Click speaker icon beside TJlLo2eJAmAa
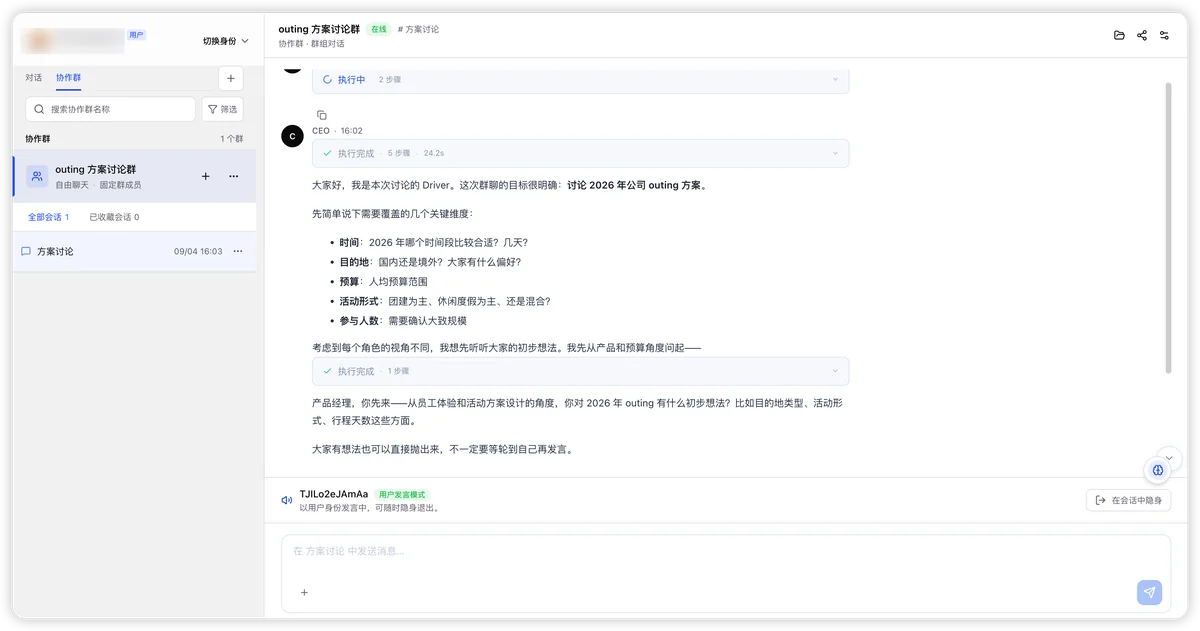The image size is (1200, 631). coord(287,499)
